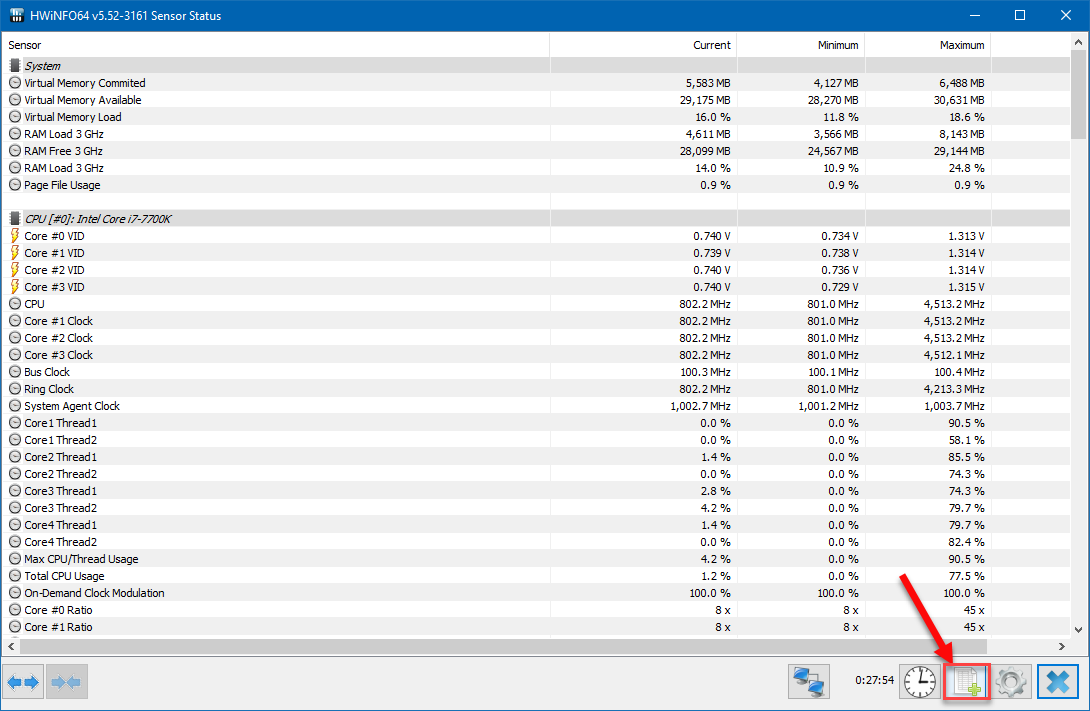Start logging with the sheet plus icon
The width and height of the screenshot is (1090, 711).
[x=967, y=682]
